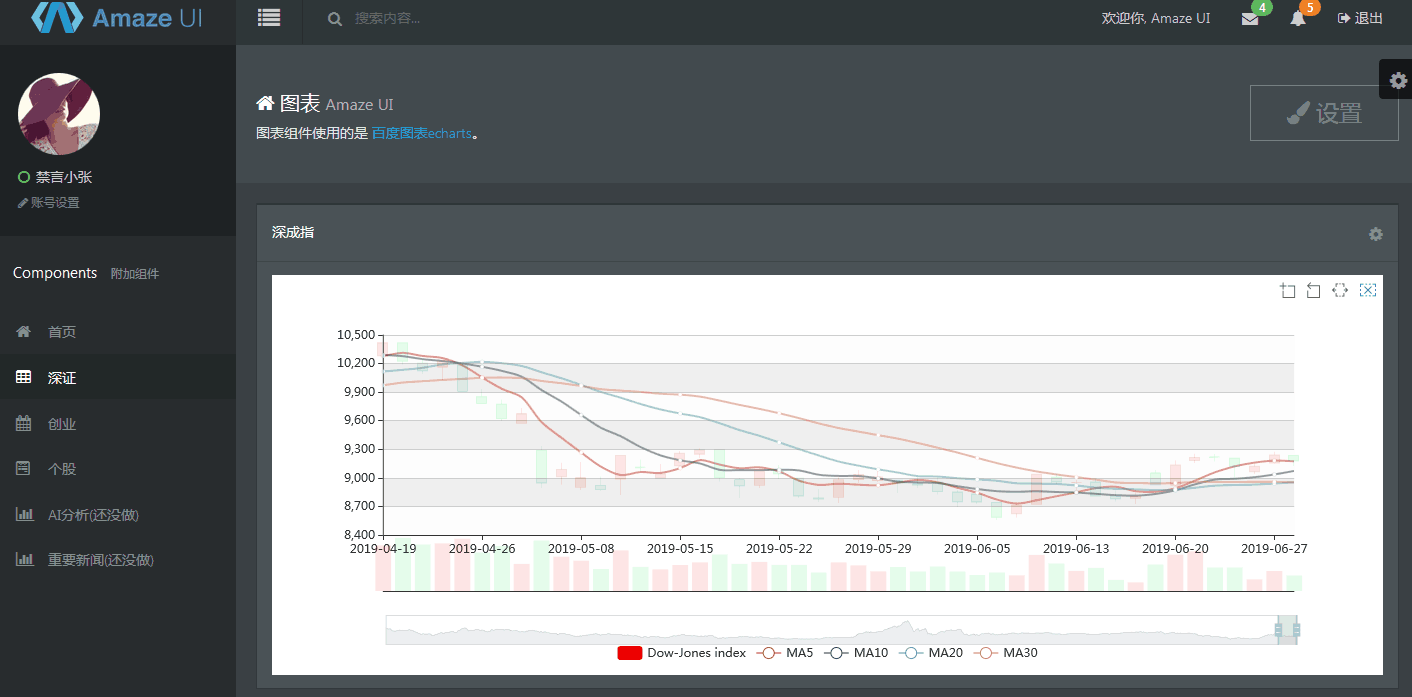Screen dimensions: 1412x697
Task: Click the user avatar photo
Action: point(59,114)
